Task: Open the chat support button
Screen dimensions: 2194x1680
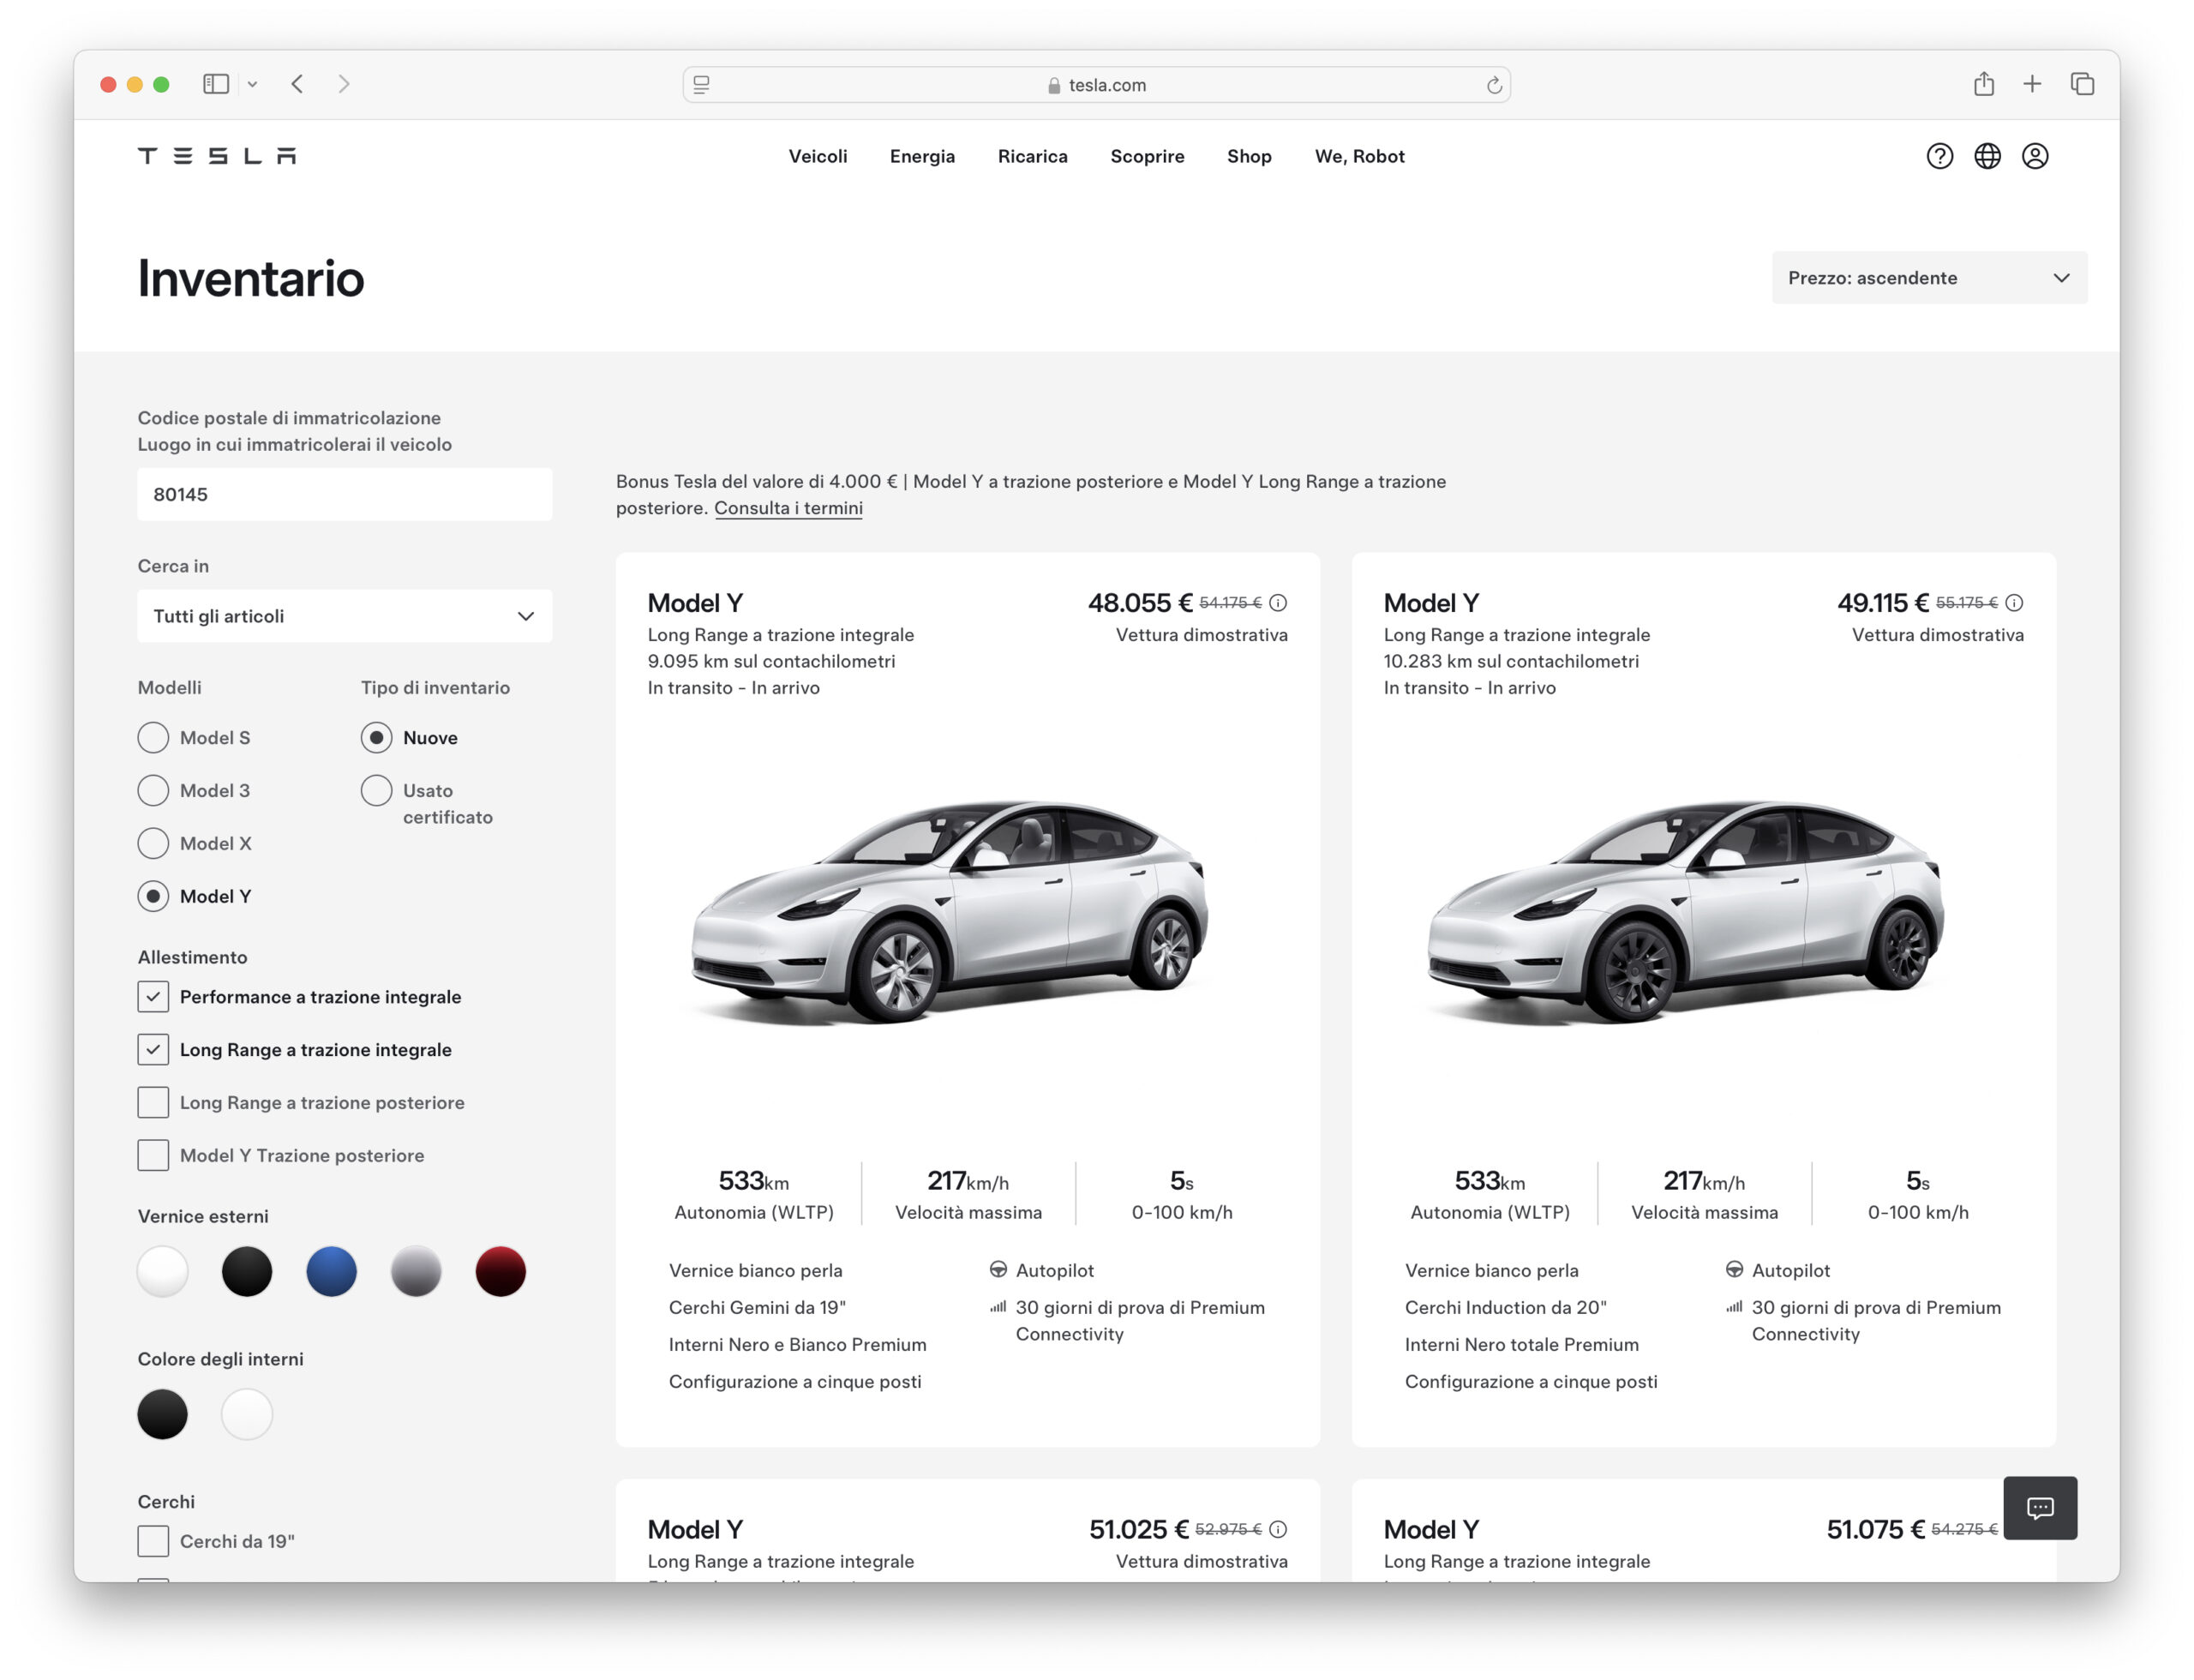Action: pyautogui.click(x=2039, y=1507)
